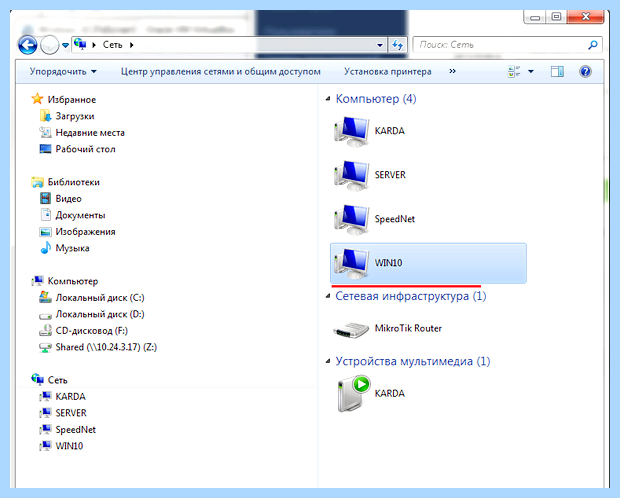Screen dimensions: 620x498
Task: Open the Видео library
Action: [68, 199]
